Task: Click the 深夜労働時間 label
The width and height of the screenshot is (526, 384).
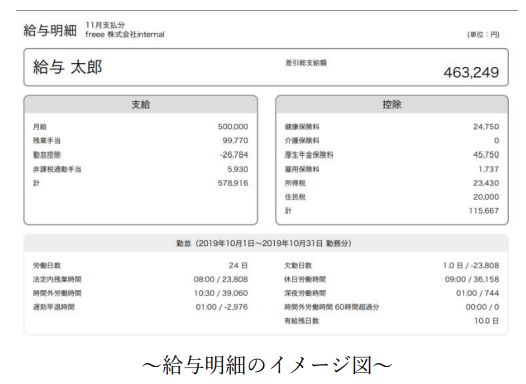Action: coord(305,293)
